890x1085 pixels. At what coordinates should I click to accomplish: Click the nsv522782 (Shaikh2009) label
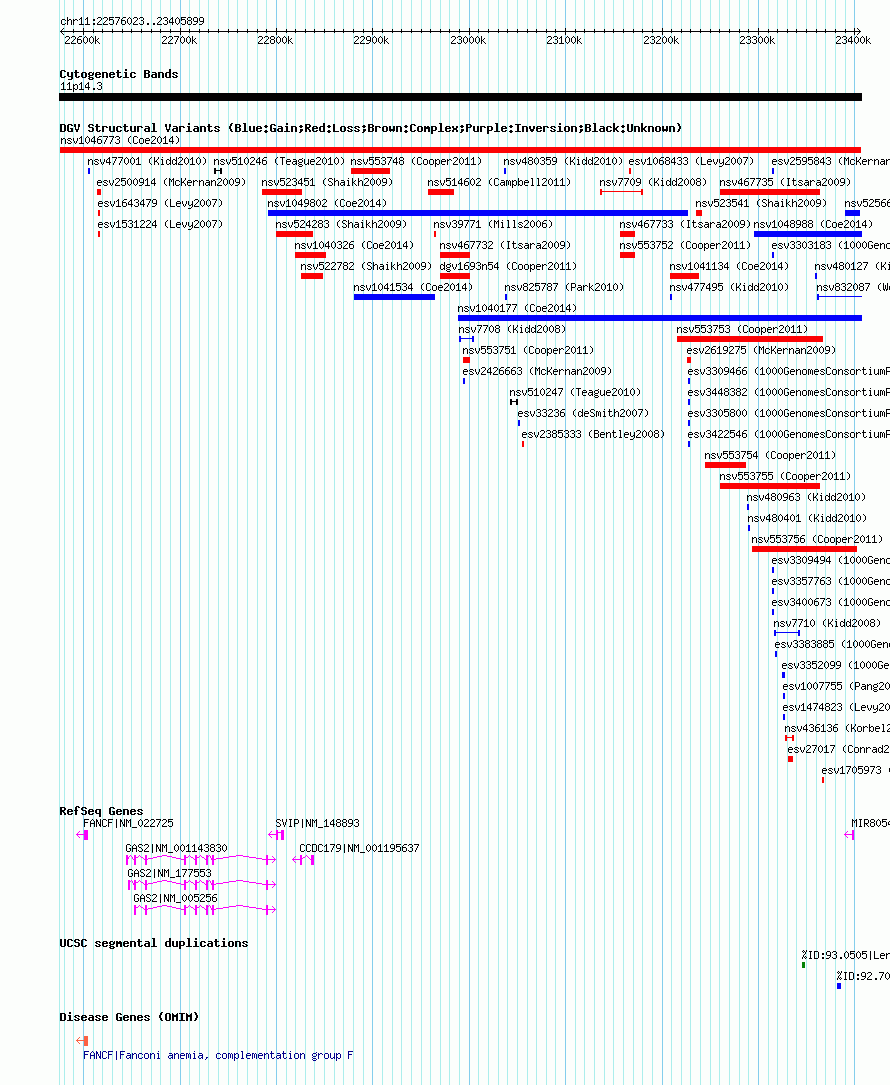coord(365,266)
